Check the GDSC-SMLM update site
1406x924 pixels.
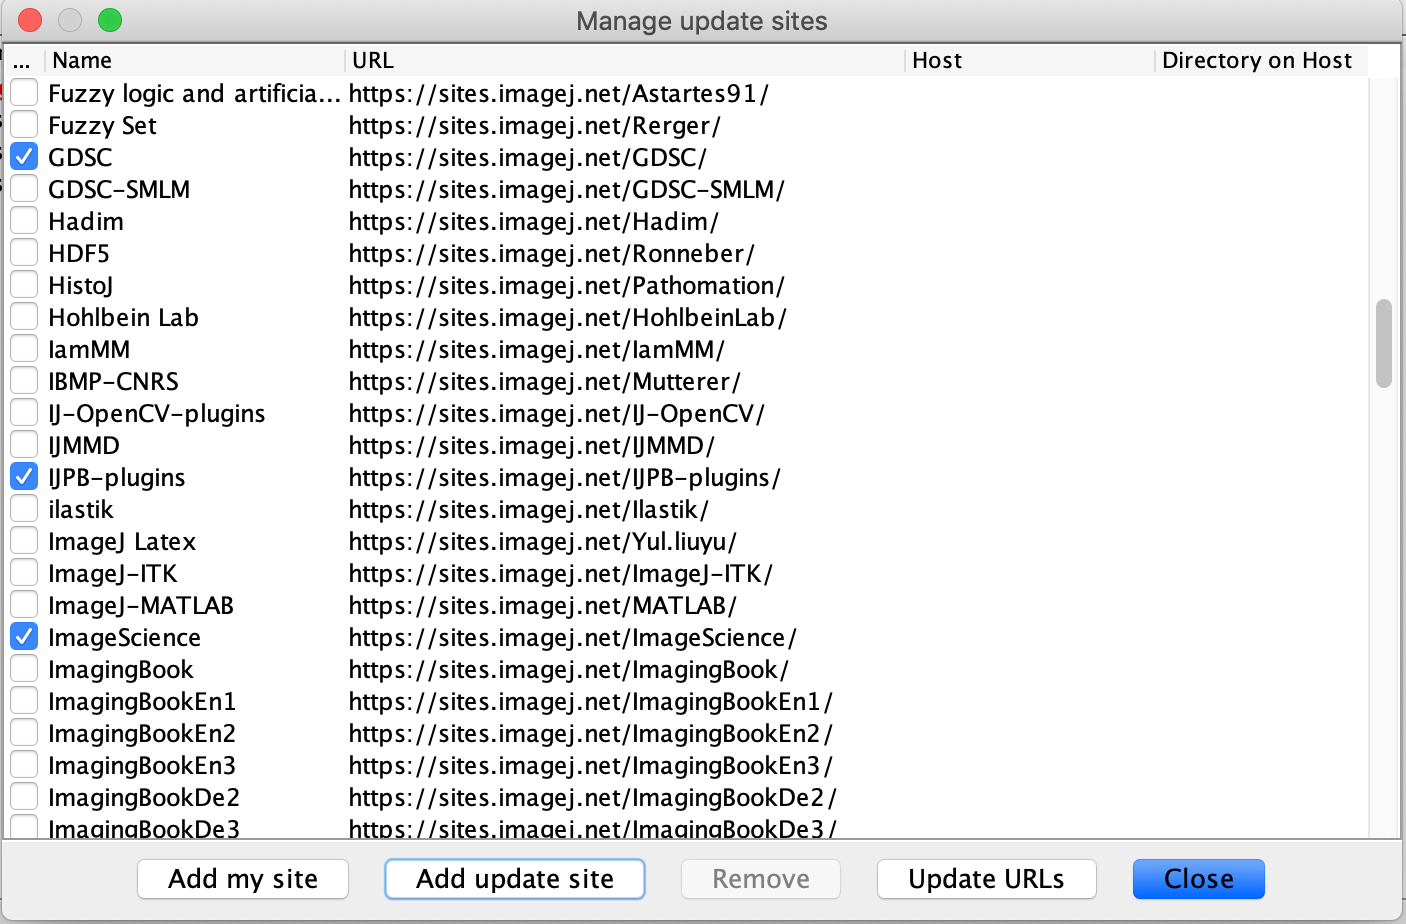(24, 189)
